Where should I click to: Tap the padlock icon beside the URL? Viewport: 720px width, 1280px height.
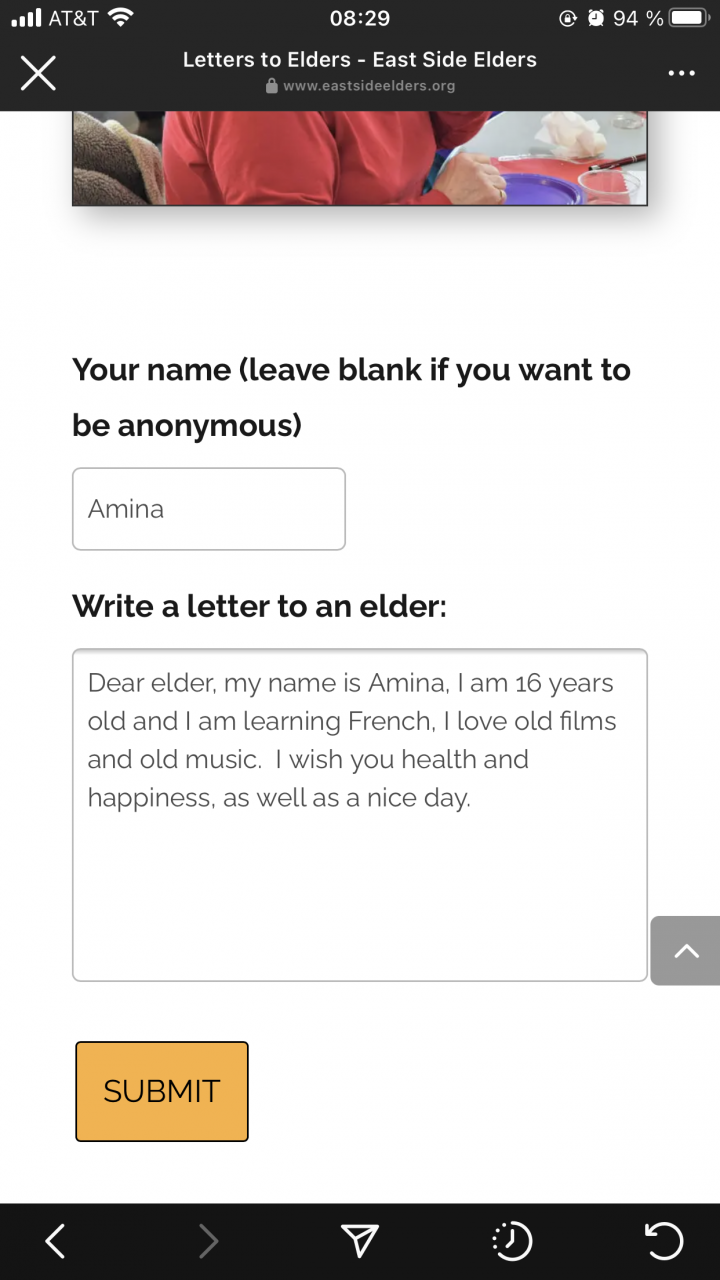point(271,86)
